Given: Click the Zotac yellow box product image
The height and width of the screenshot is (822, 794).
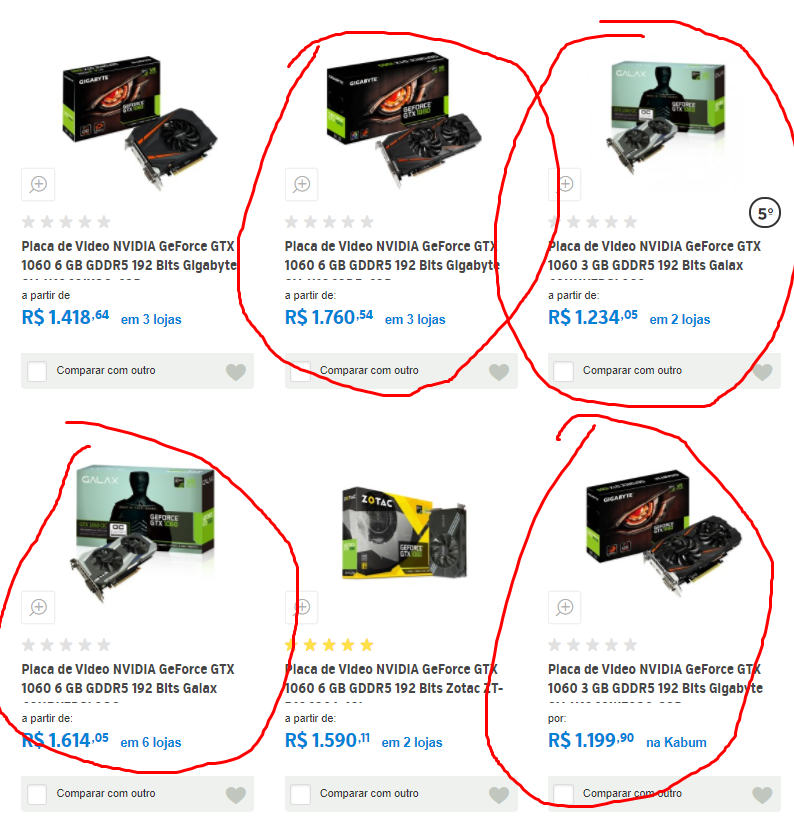Looking at the screenshot, I should point(404,532).
